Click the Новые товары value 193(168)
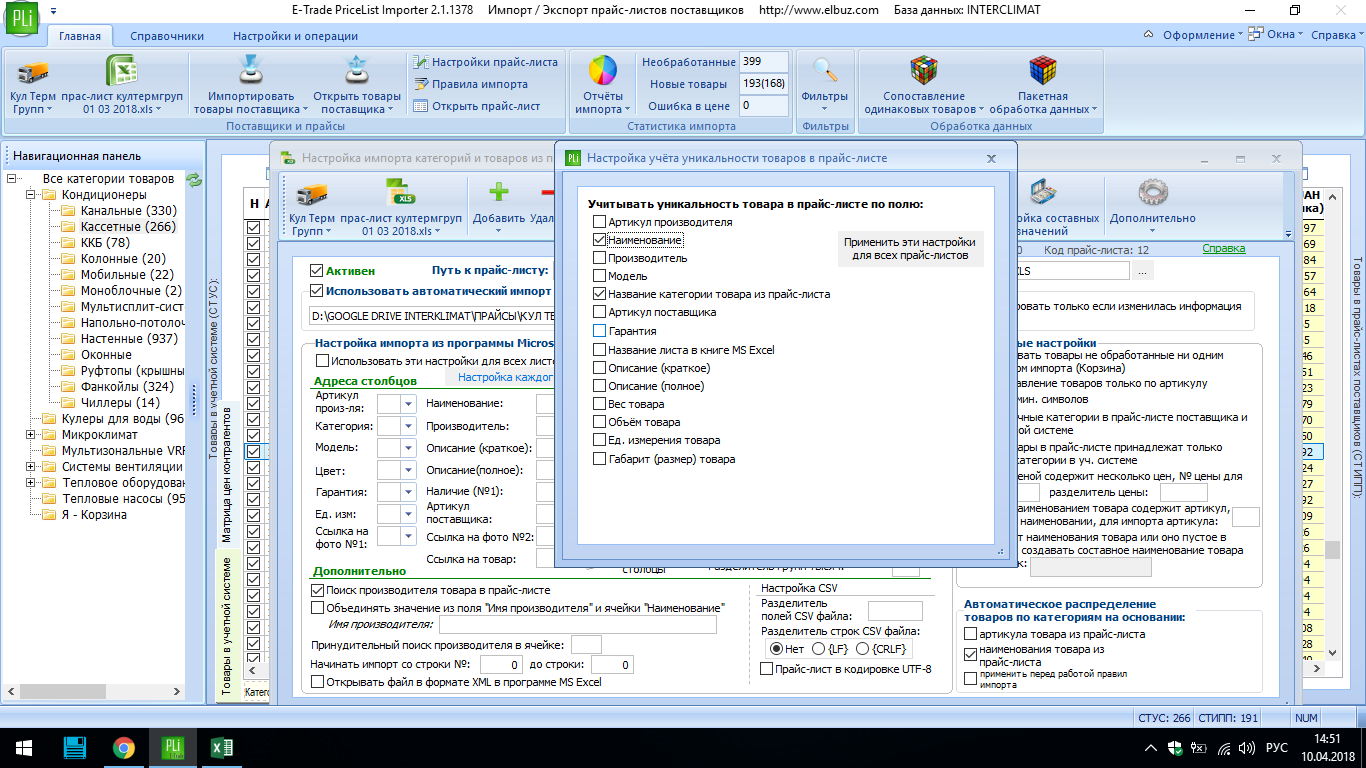Image resolution: width=1366 pixels, height=768 pixels. pyautogui.click(x=764, y=84)
